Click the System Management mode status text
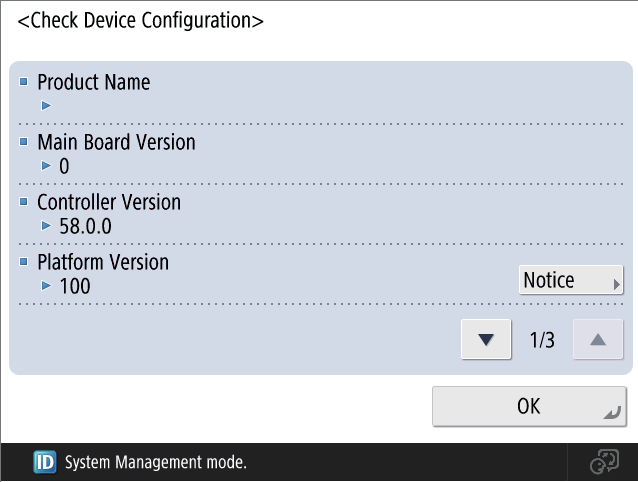638x482 pixels. 156,462
